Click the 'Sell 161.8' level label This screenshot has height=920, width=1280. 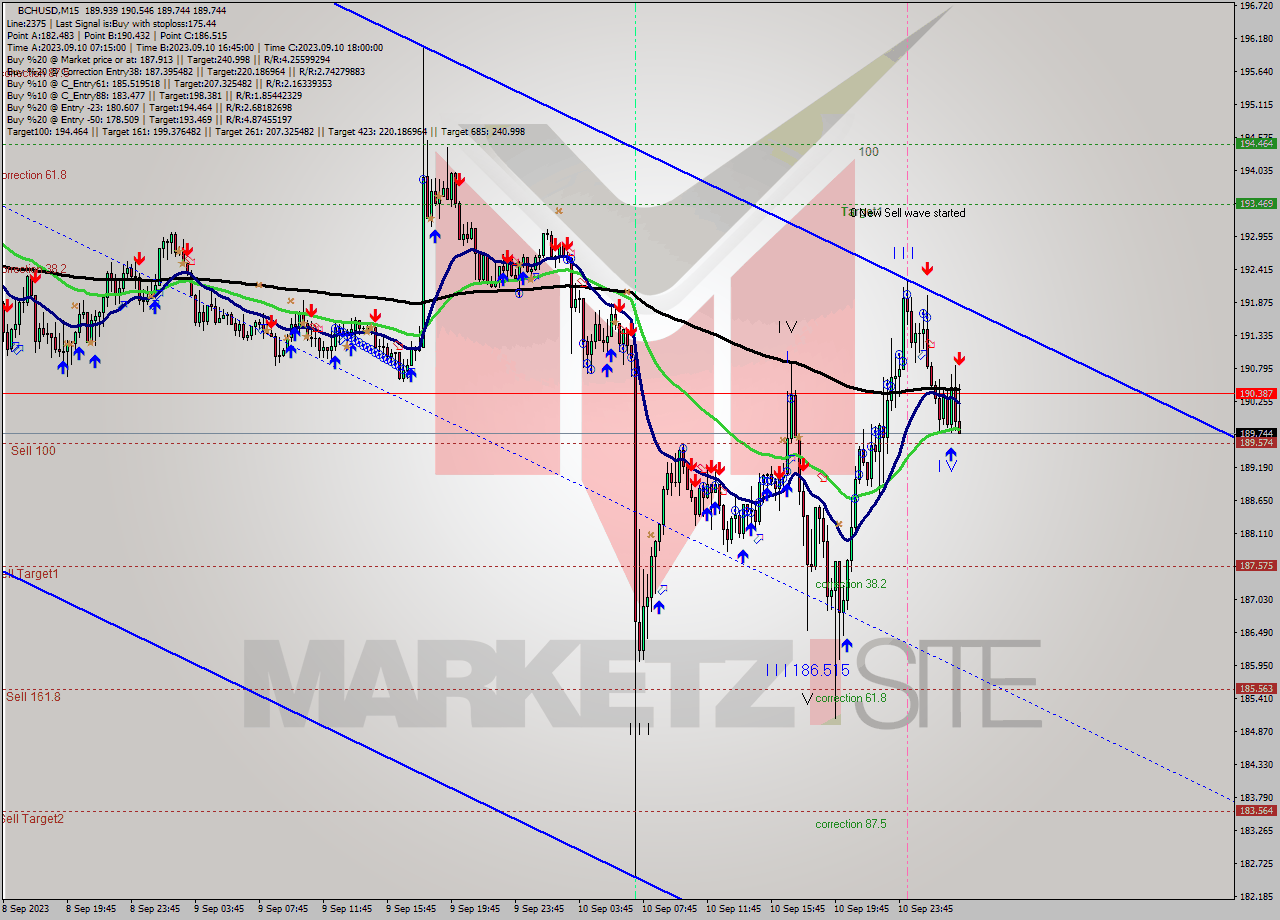33,697
